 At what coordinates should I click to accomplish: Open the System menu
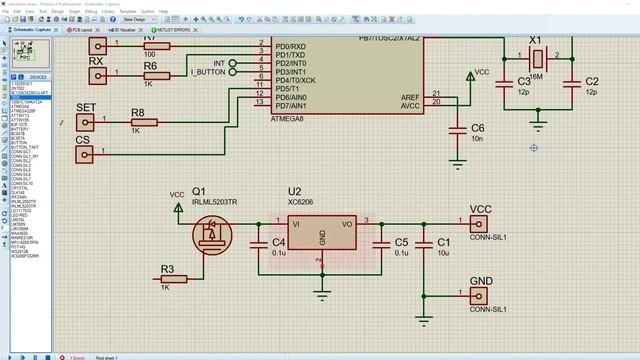pyautogui.click(x=147, y=11)
